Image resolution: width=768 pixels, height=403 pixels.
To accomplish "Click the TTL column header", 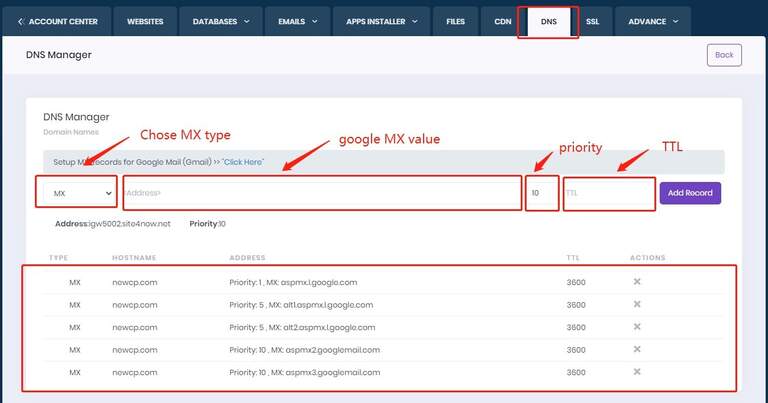I will click(x=573, y=258).
